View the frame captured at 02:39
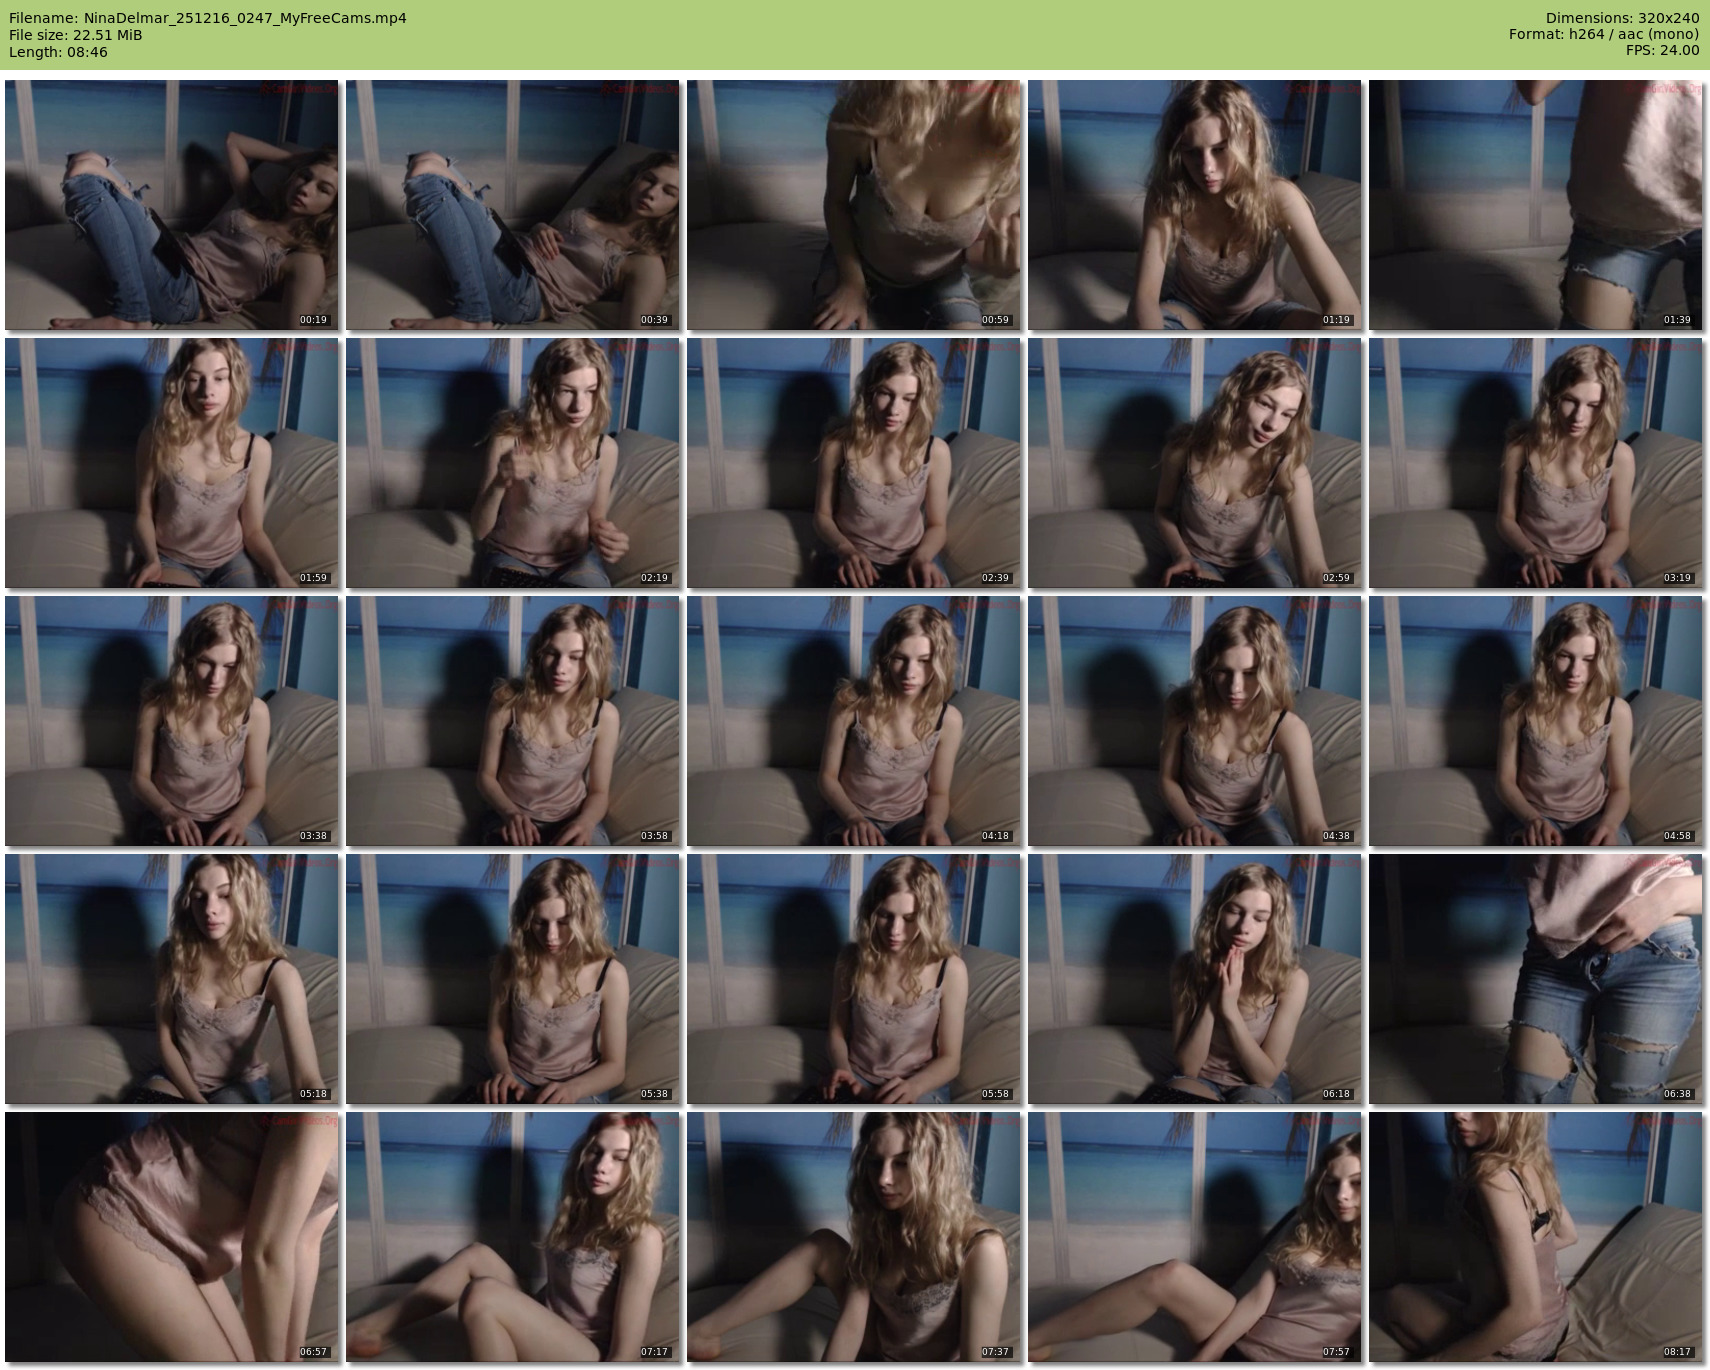Viewport: 1710px width, 1370px height. (x=854, y=463)
